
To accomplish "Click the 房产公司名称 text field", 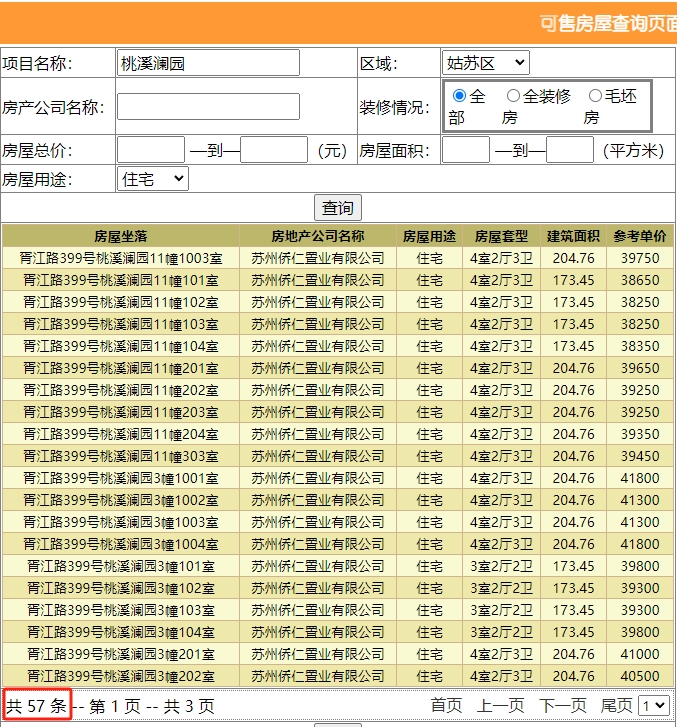I will point(208,106).
